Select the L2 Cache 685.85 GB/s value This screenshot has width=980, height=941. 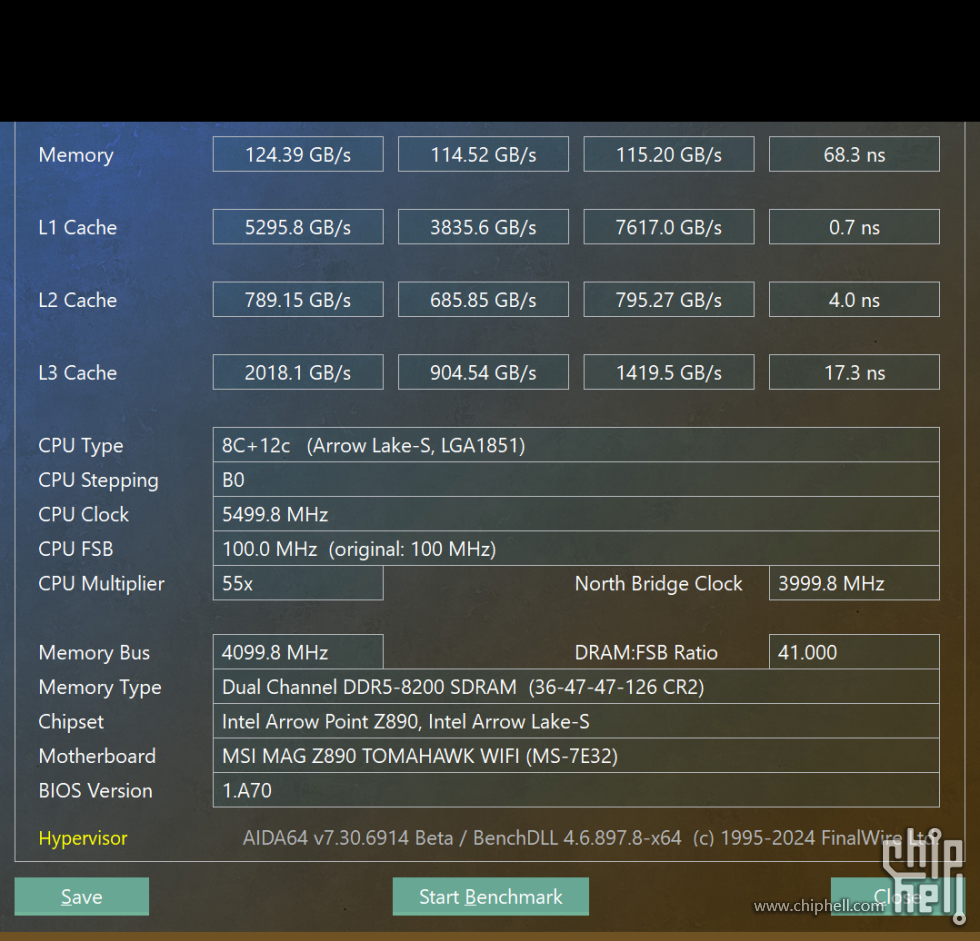click(x=483, y=299)
